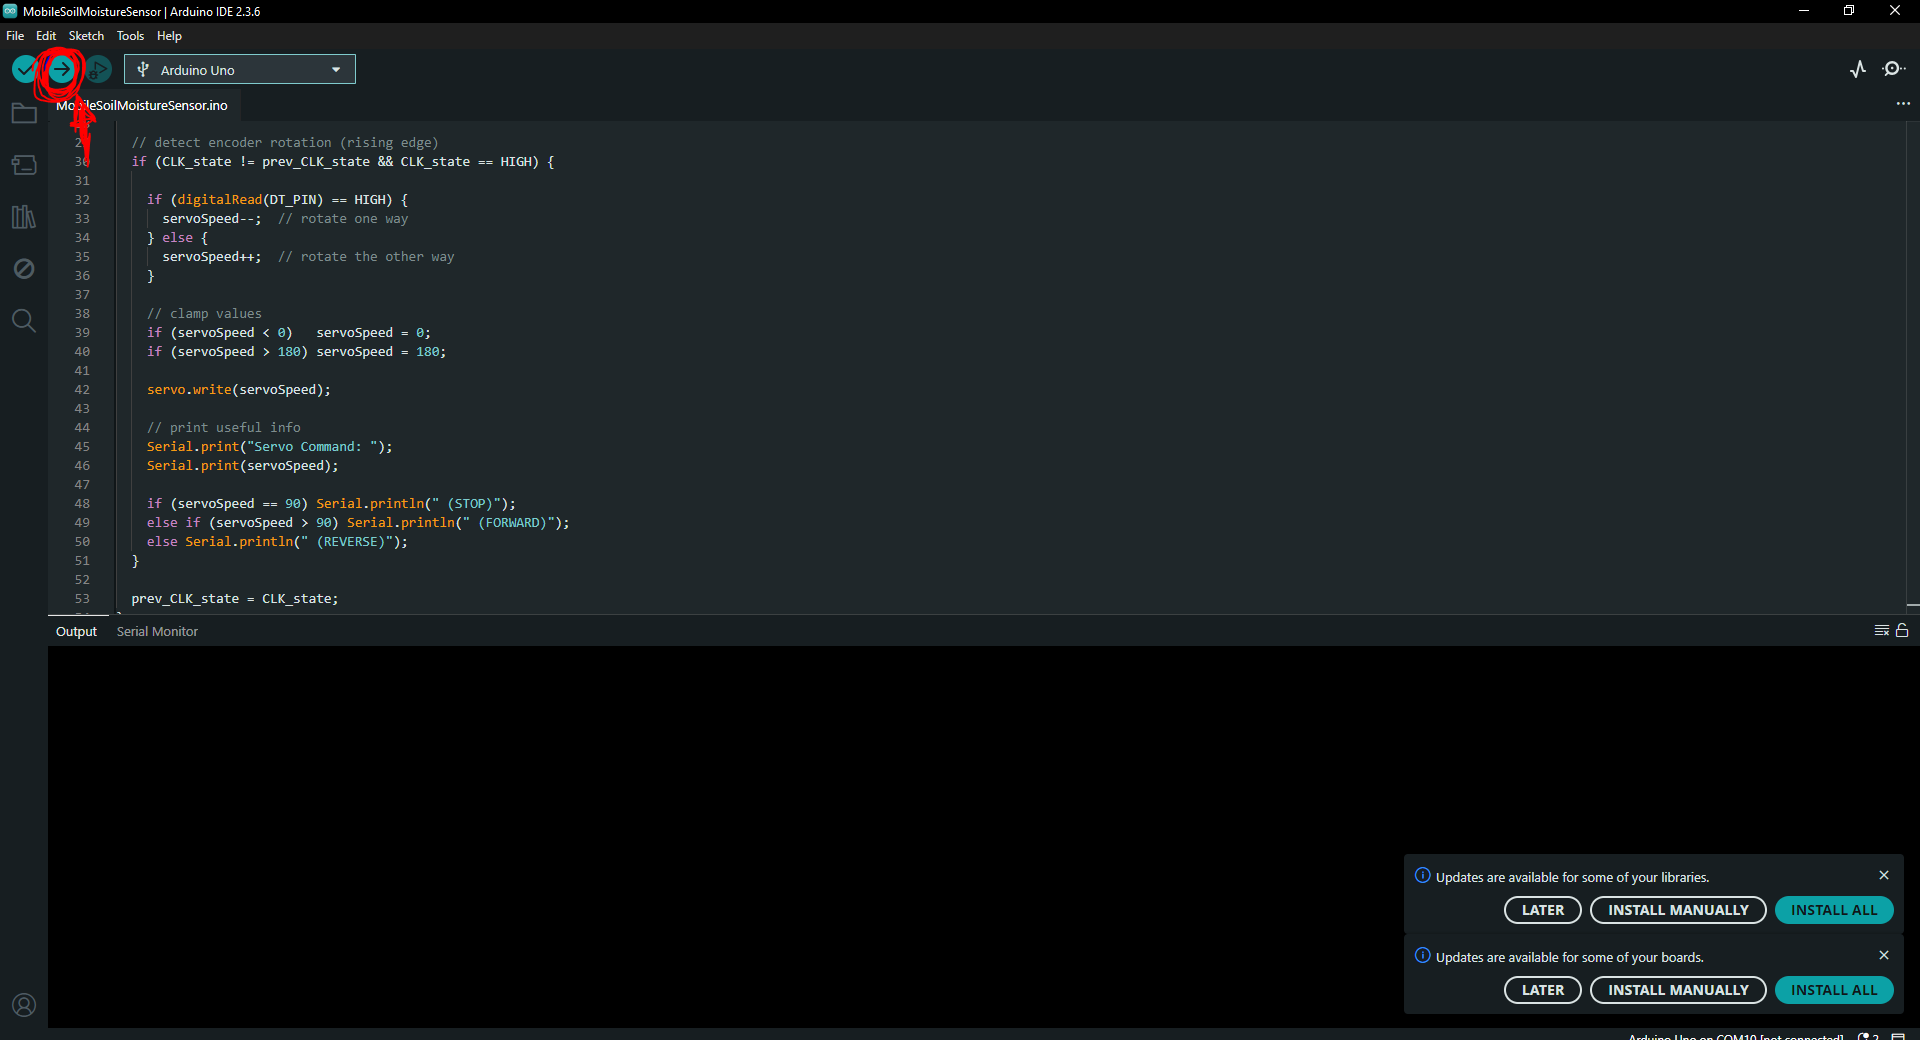
Task: Open the Boards Manager sidebar icon
Action: tap(24, 165)
